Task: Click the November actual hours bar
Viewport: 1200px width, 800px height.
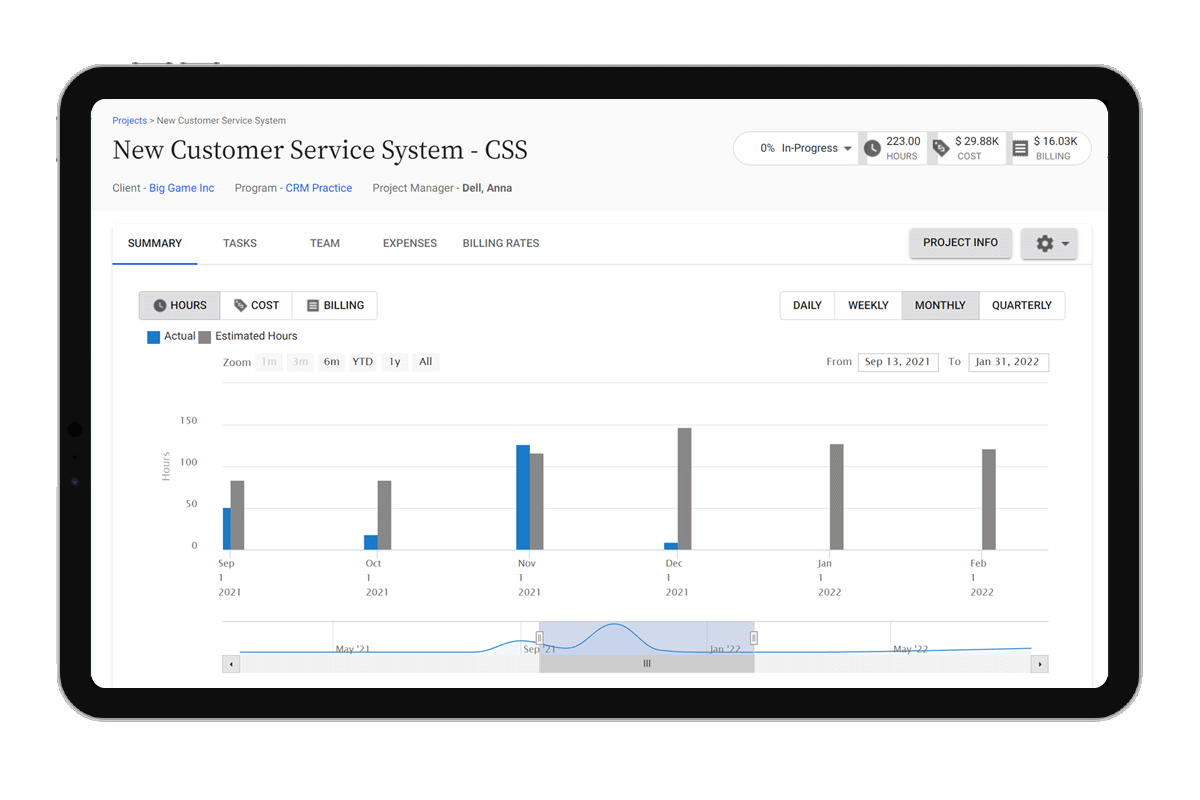Action: [x=523, y=497]
